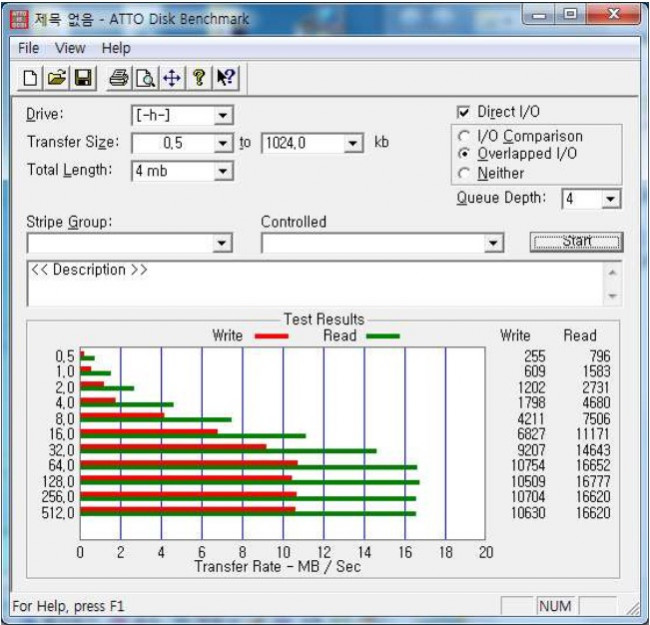Click the read value 11171

click(593, 434)
